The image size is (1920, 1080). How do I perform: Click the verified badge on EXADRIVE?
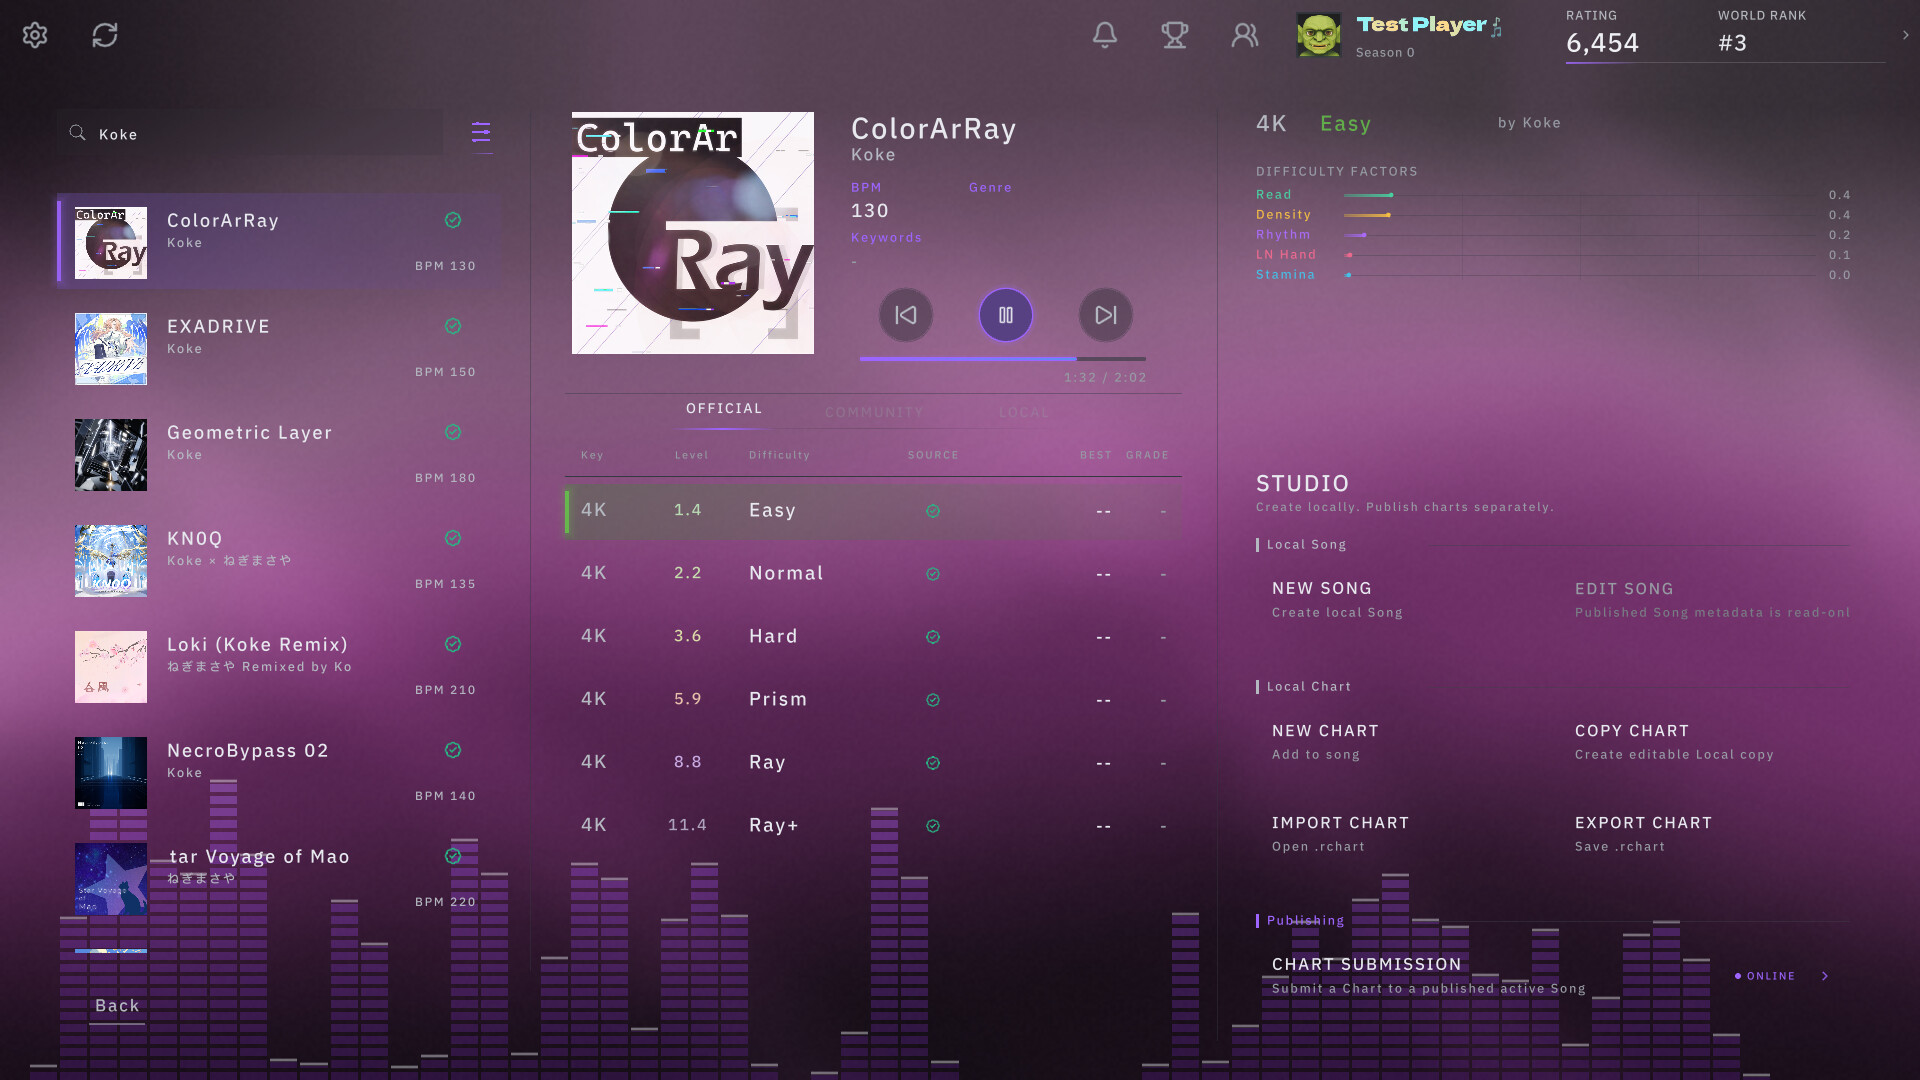point(453,326)
